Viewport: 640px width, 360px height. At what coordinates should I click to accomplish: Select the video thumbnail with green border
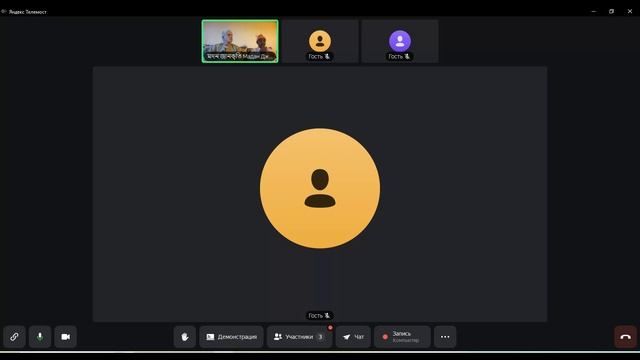point(240,41)
